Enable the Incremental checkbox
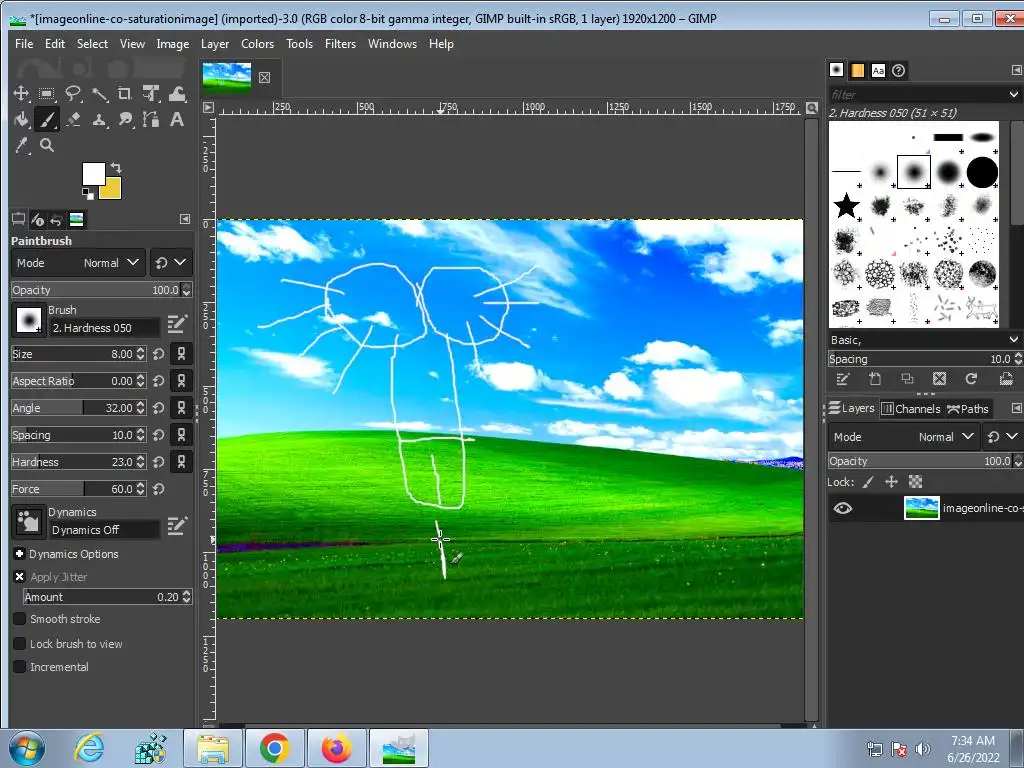This screenshot has width=1024, height=768. (x=20, y=667)
